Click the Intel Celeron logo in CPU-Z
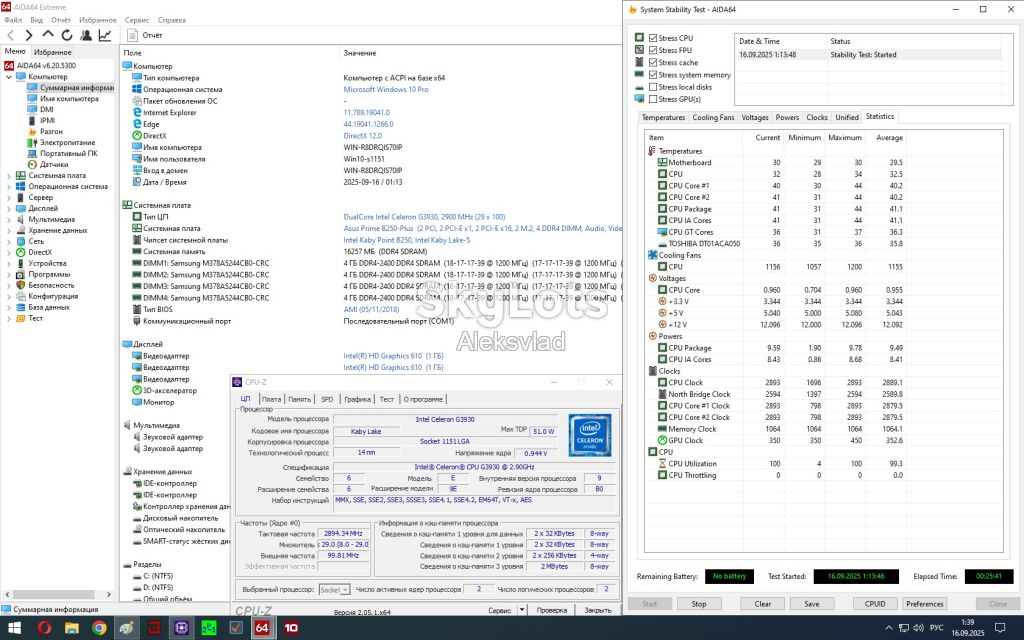The width and height of the screenshot is (1024, 640). (x=590, y=435)
